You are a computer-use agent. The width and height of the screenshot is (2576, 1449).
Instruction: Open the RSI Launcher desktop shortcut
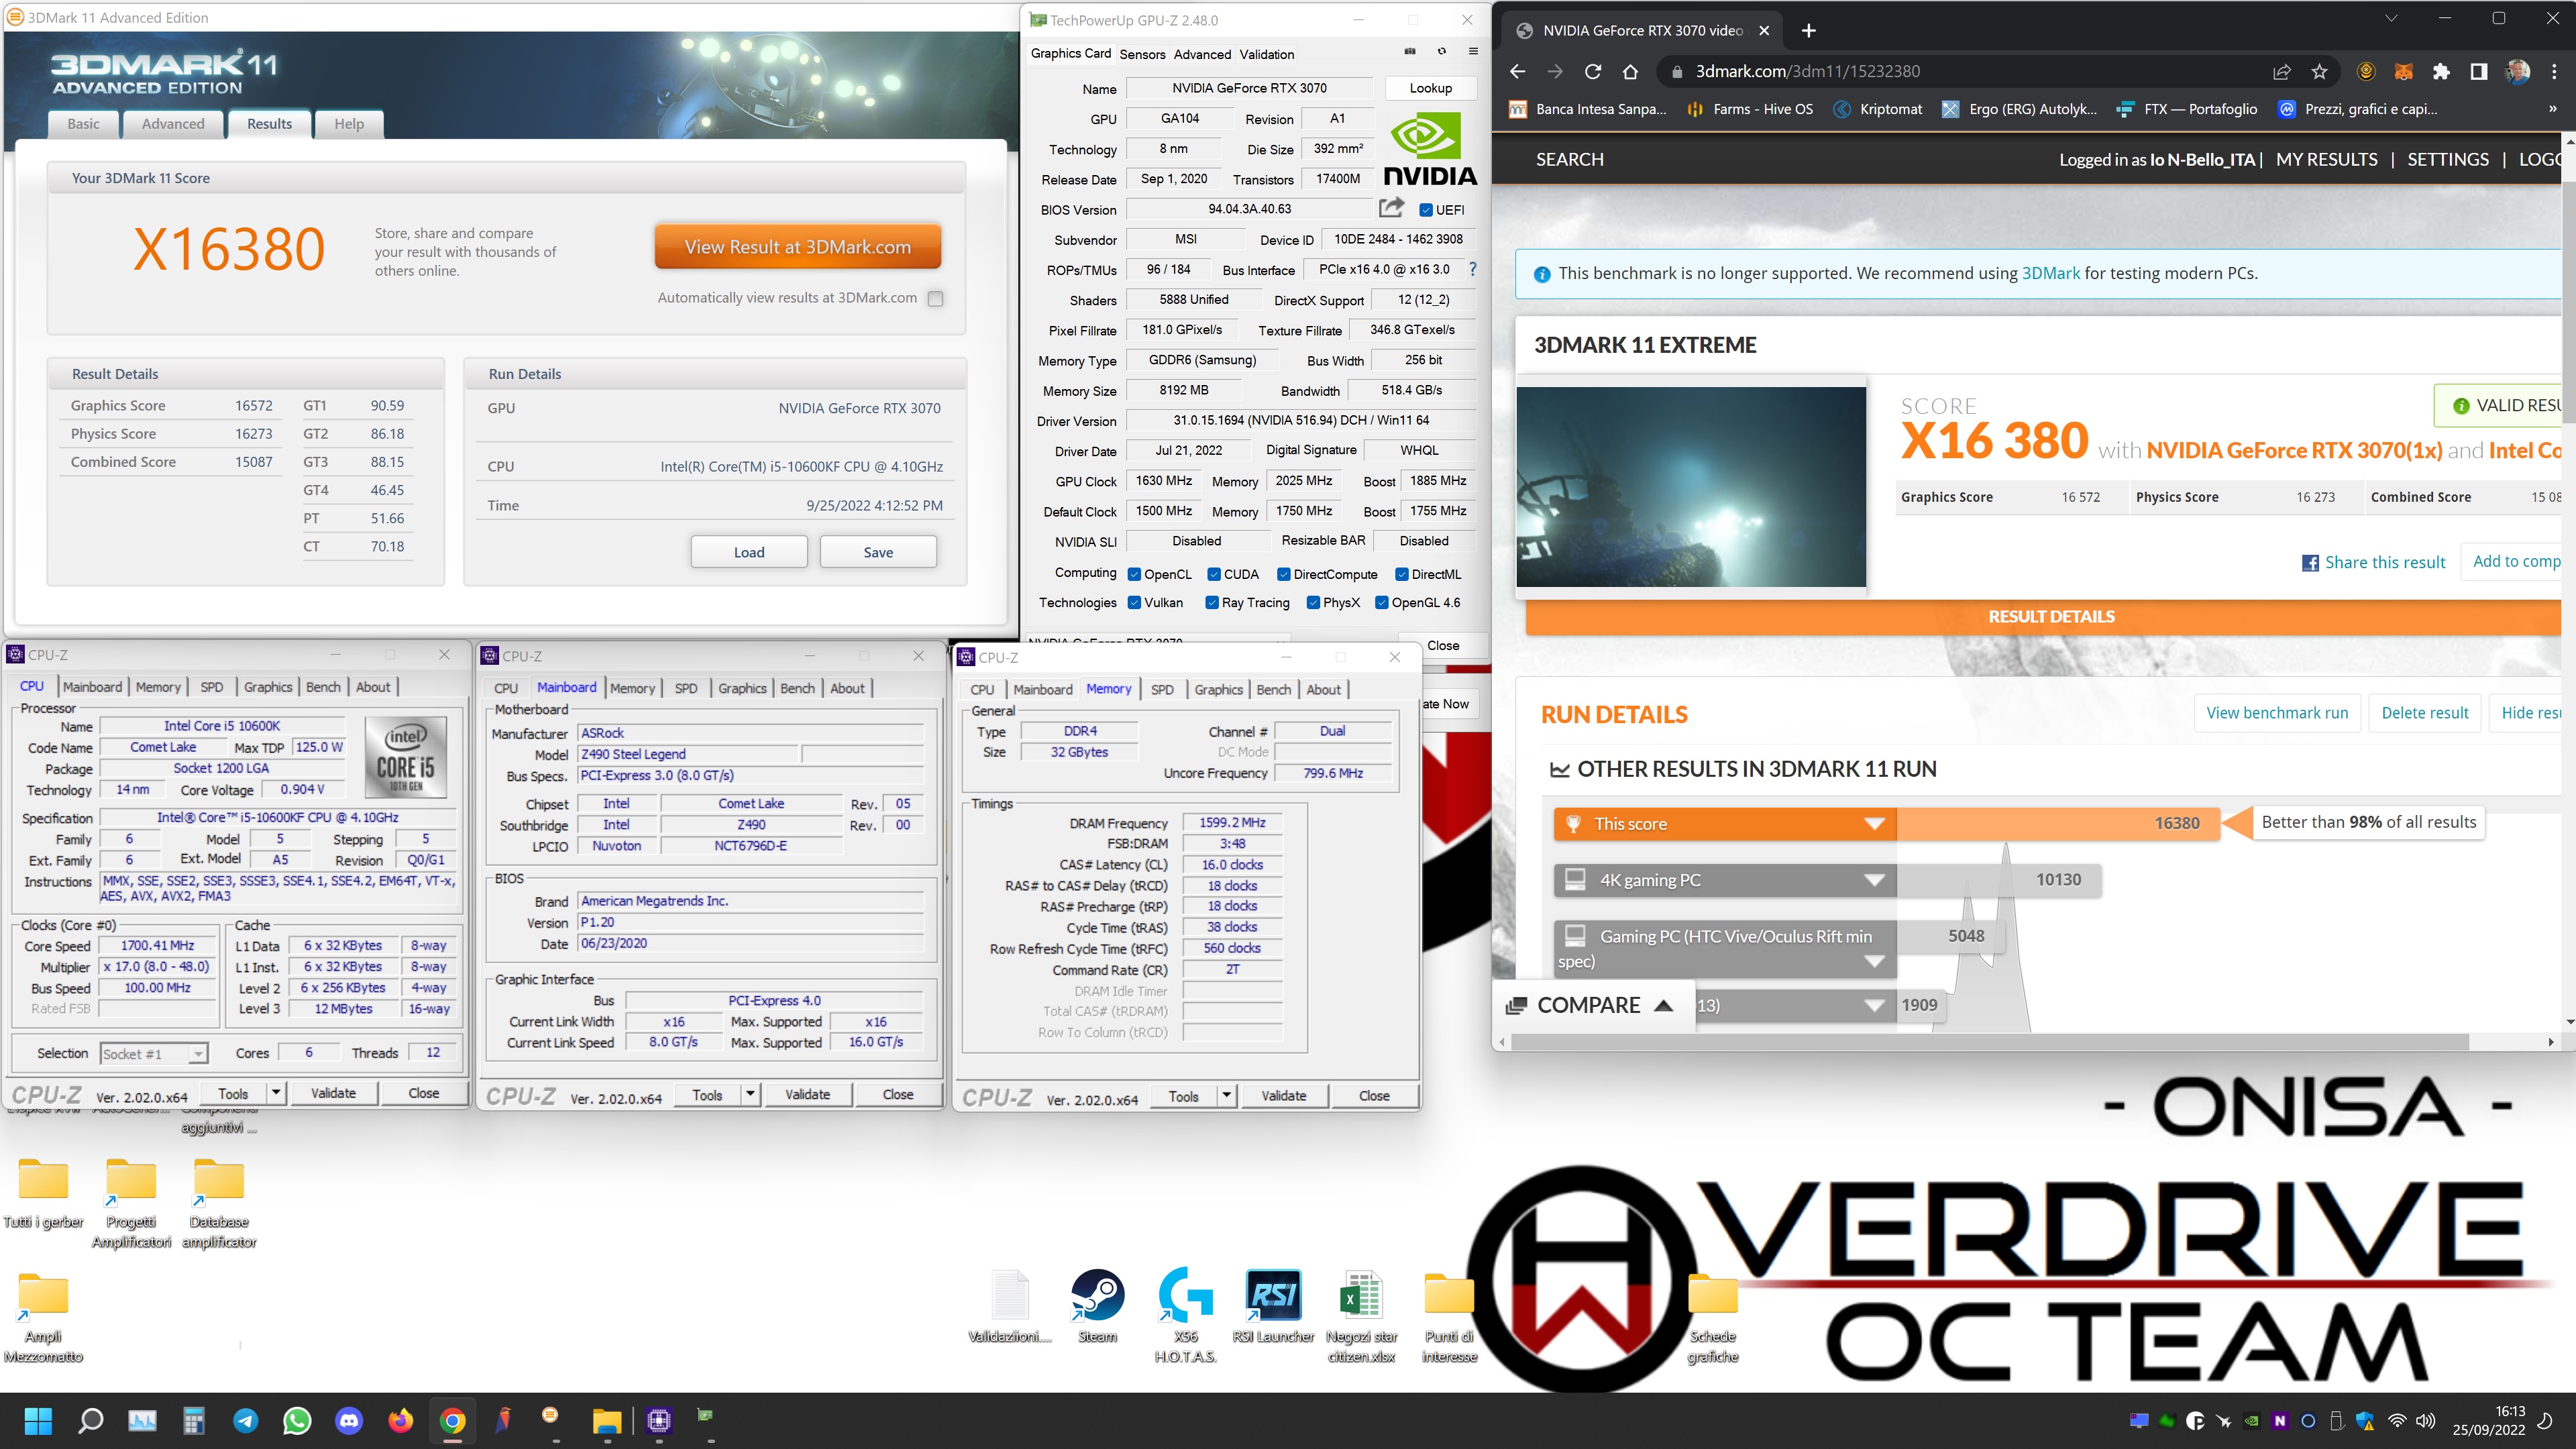(1273, 1305)
